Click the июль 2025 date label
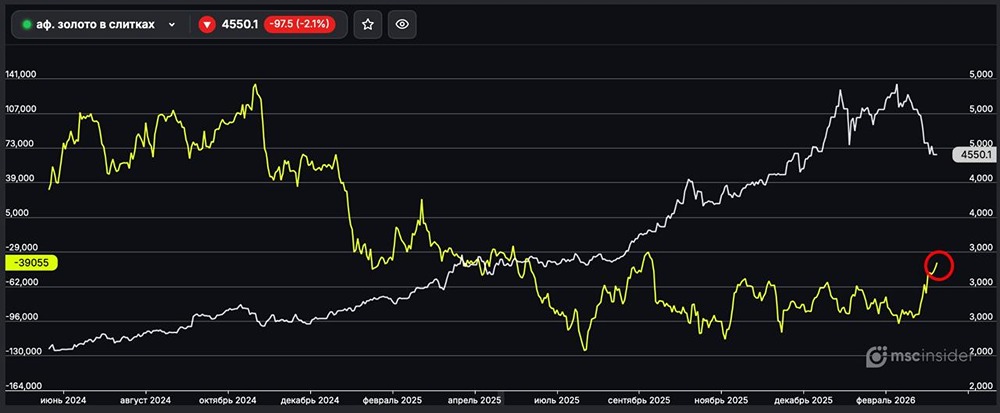The width and height of the screenshot is (1000, 413). (557, 400)
